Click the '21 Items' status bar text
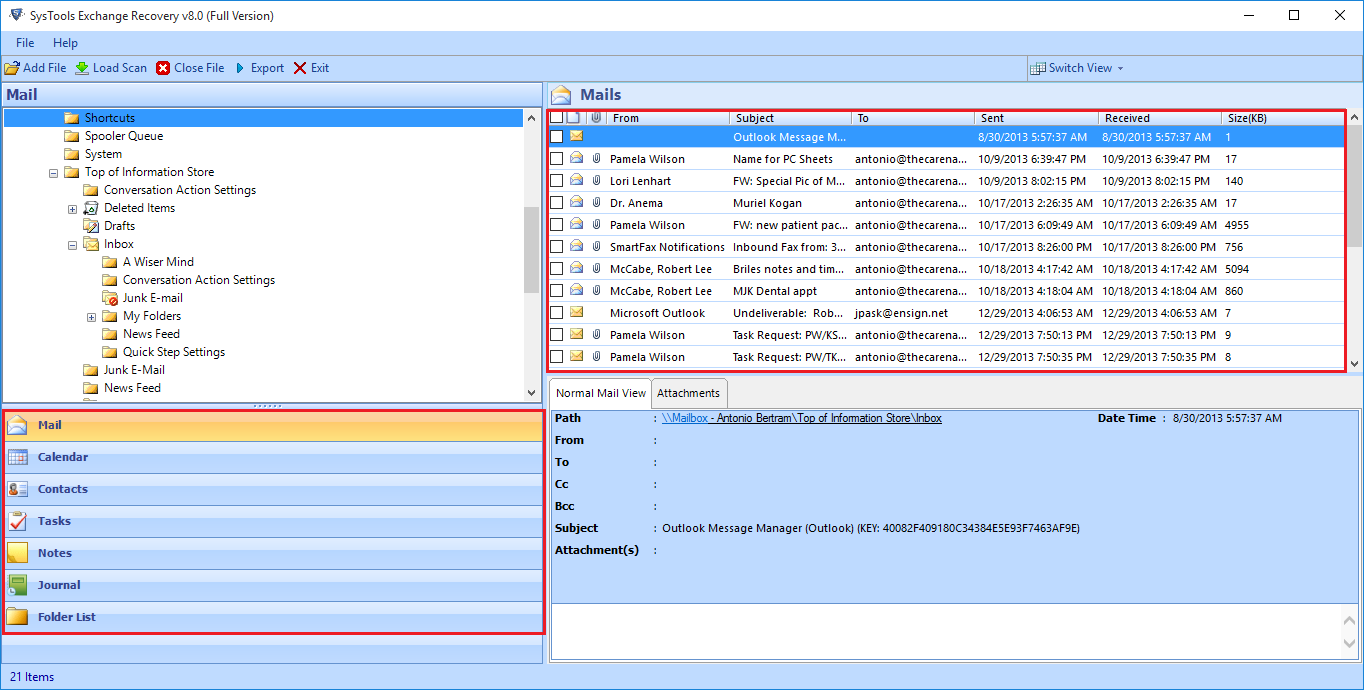 pos(32,677)
